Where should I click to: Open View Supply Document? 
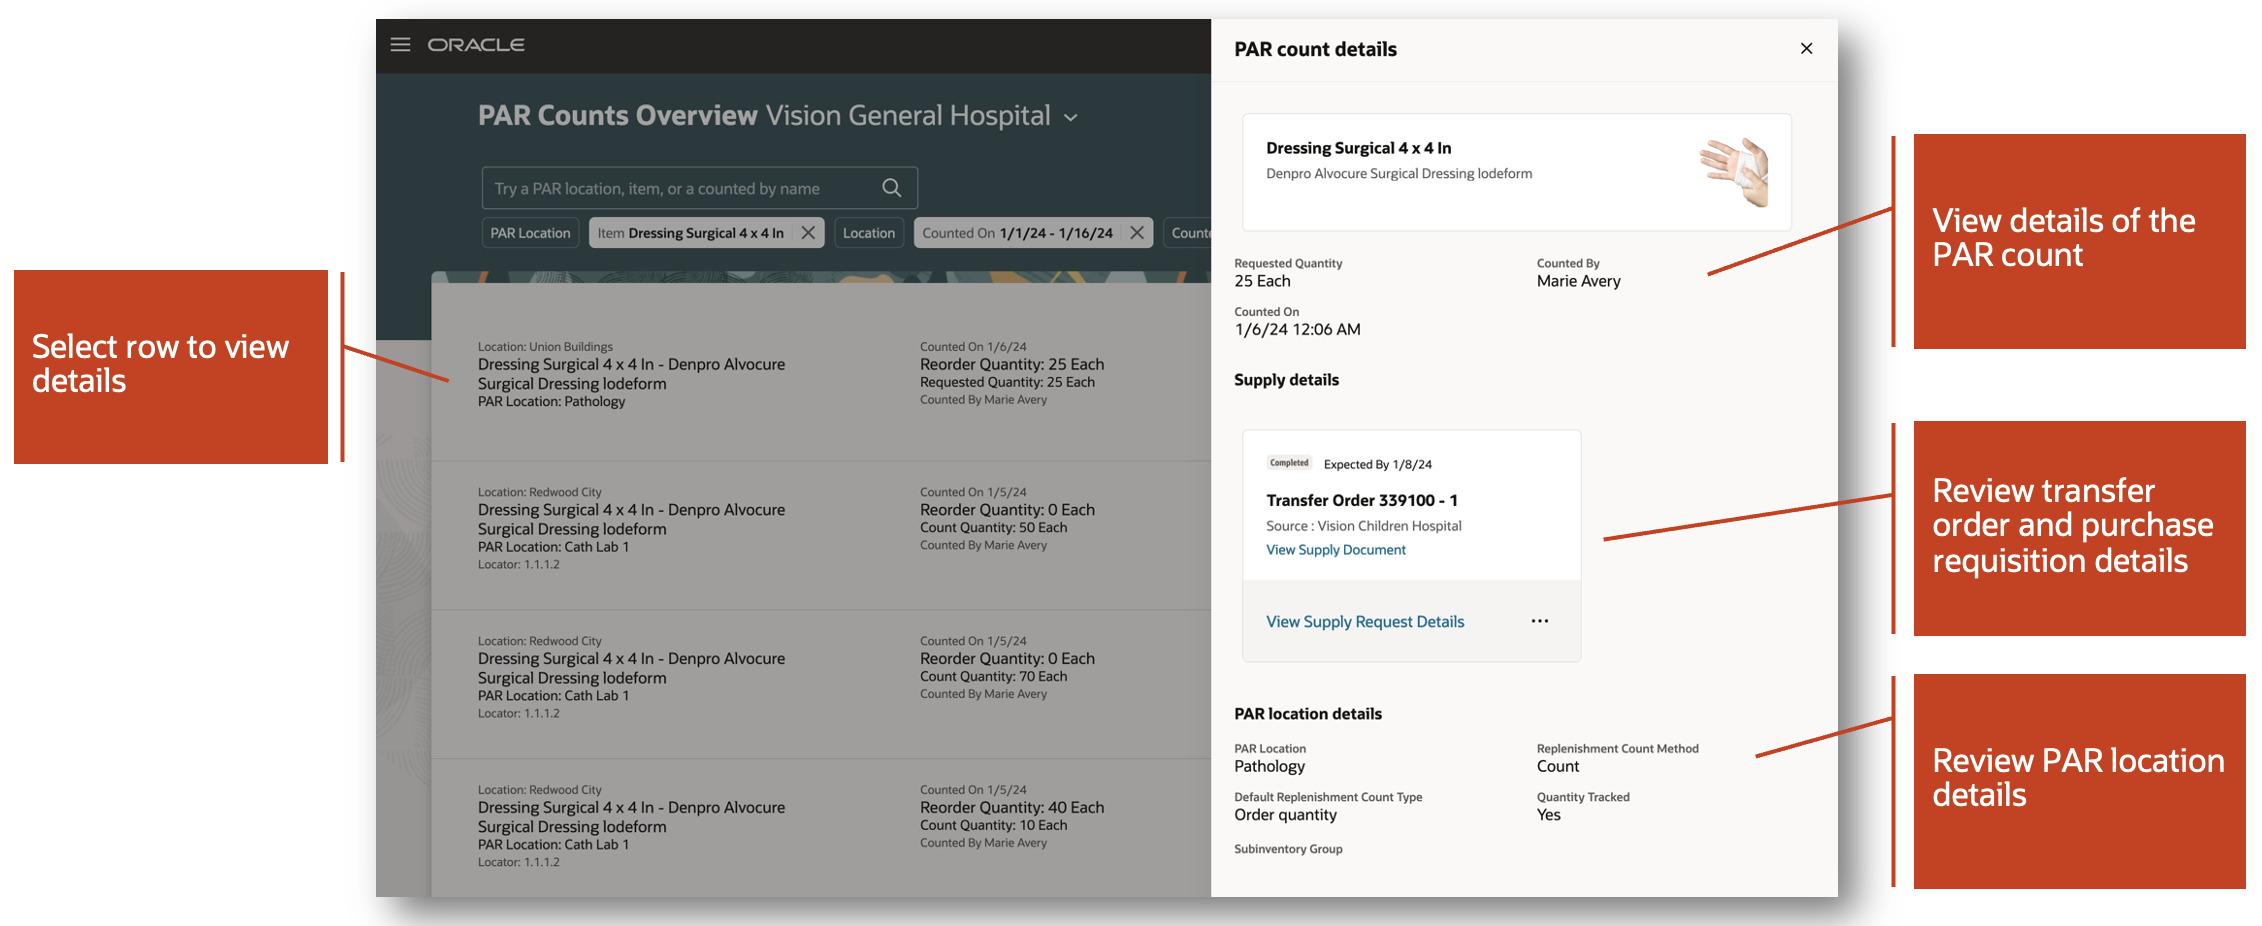[1335, 549]
